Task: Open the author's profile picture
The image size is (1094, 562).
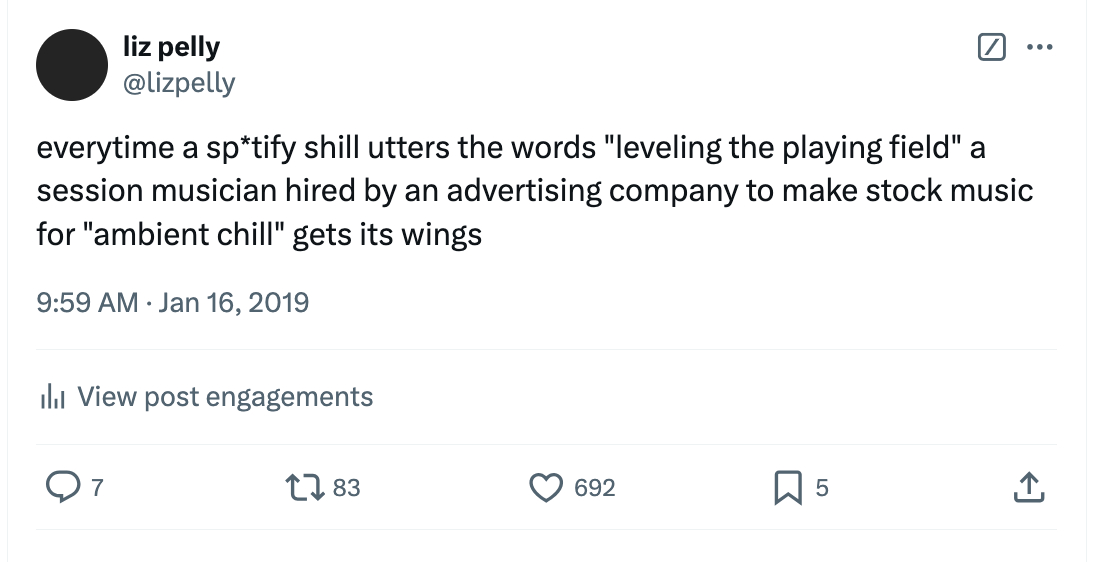Action: pyautogui.click(x=72, y=65)
